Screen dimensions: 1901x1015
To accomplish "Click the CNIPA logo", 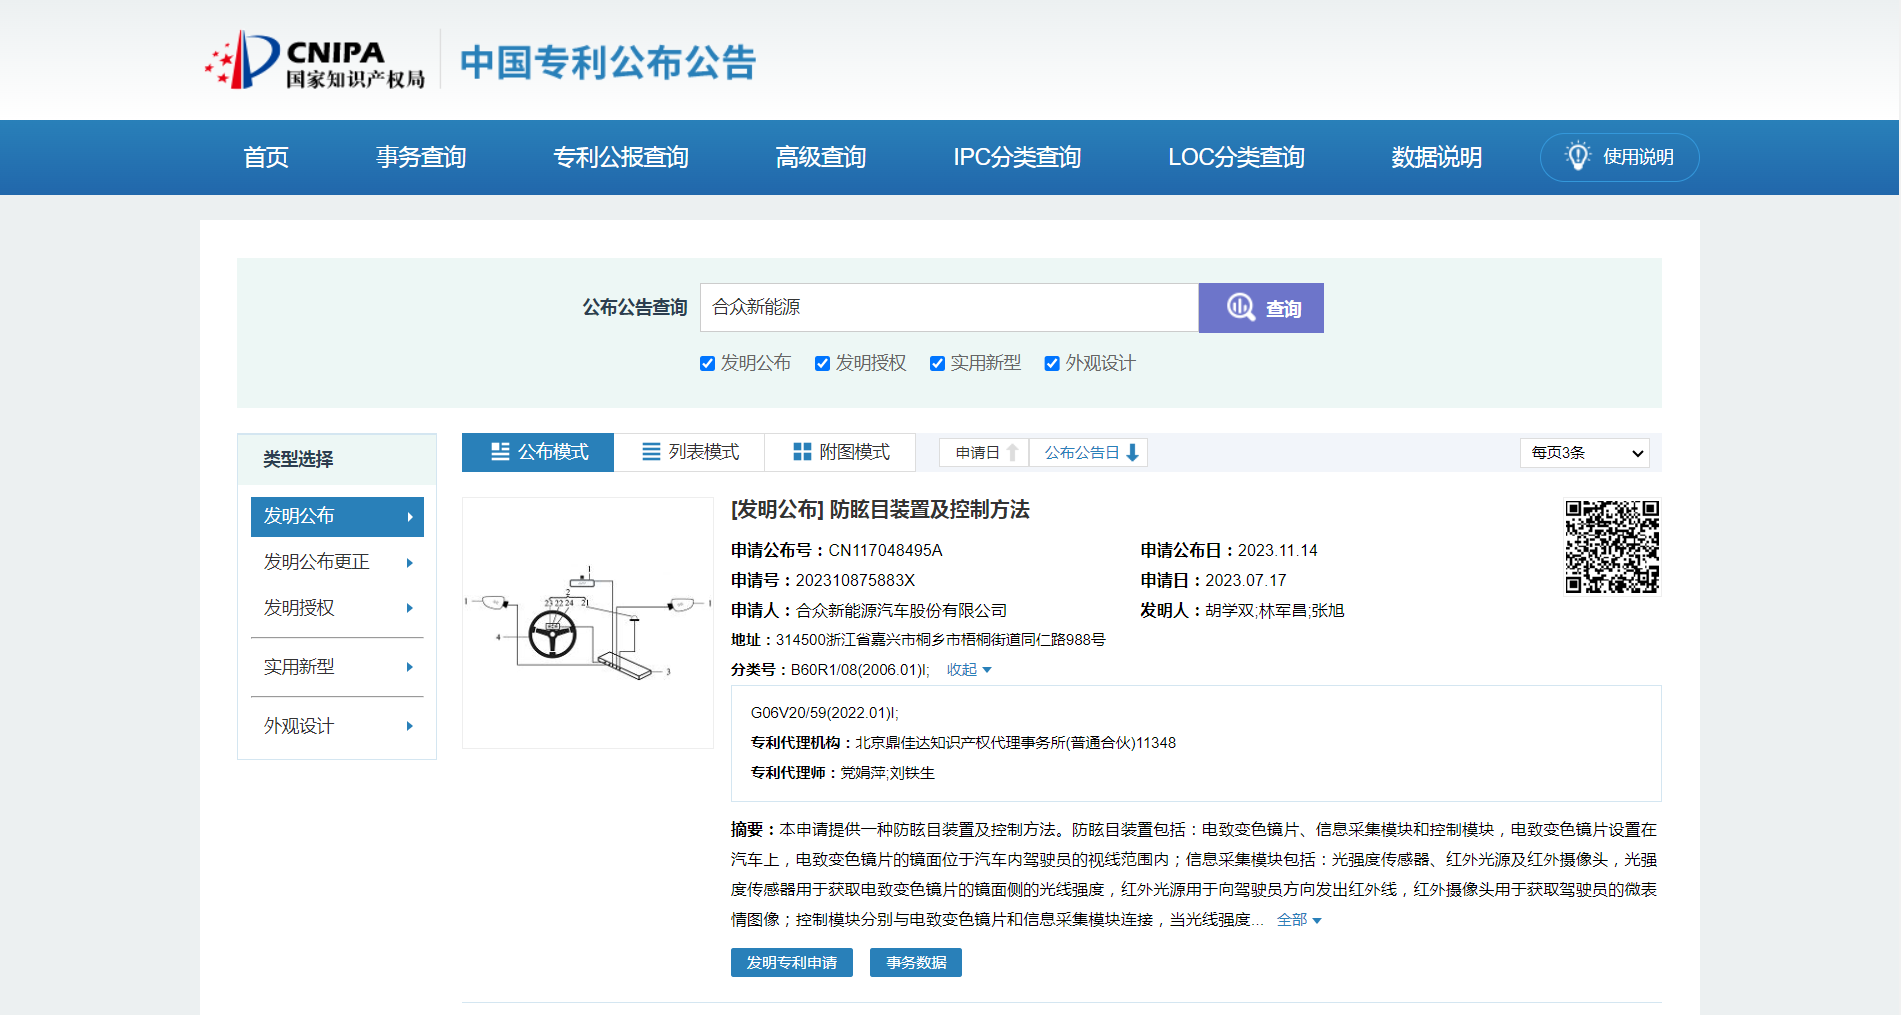I will [315, 60].
